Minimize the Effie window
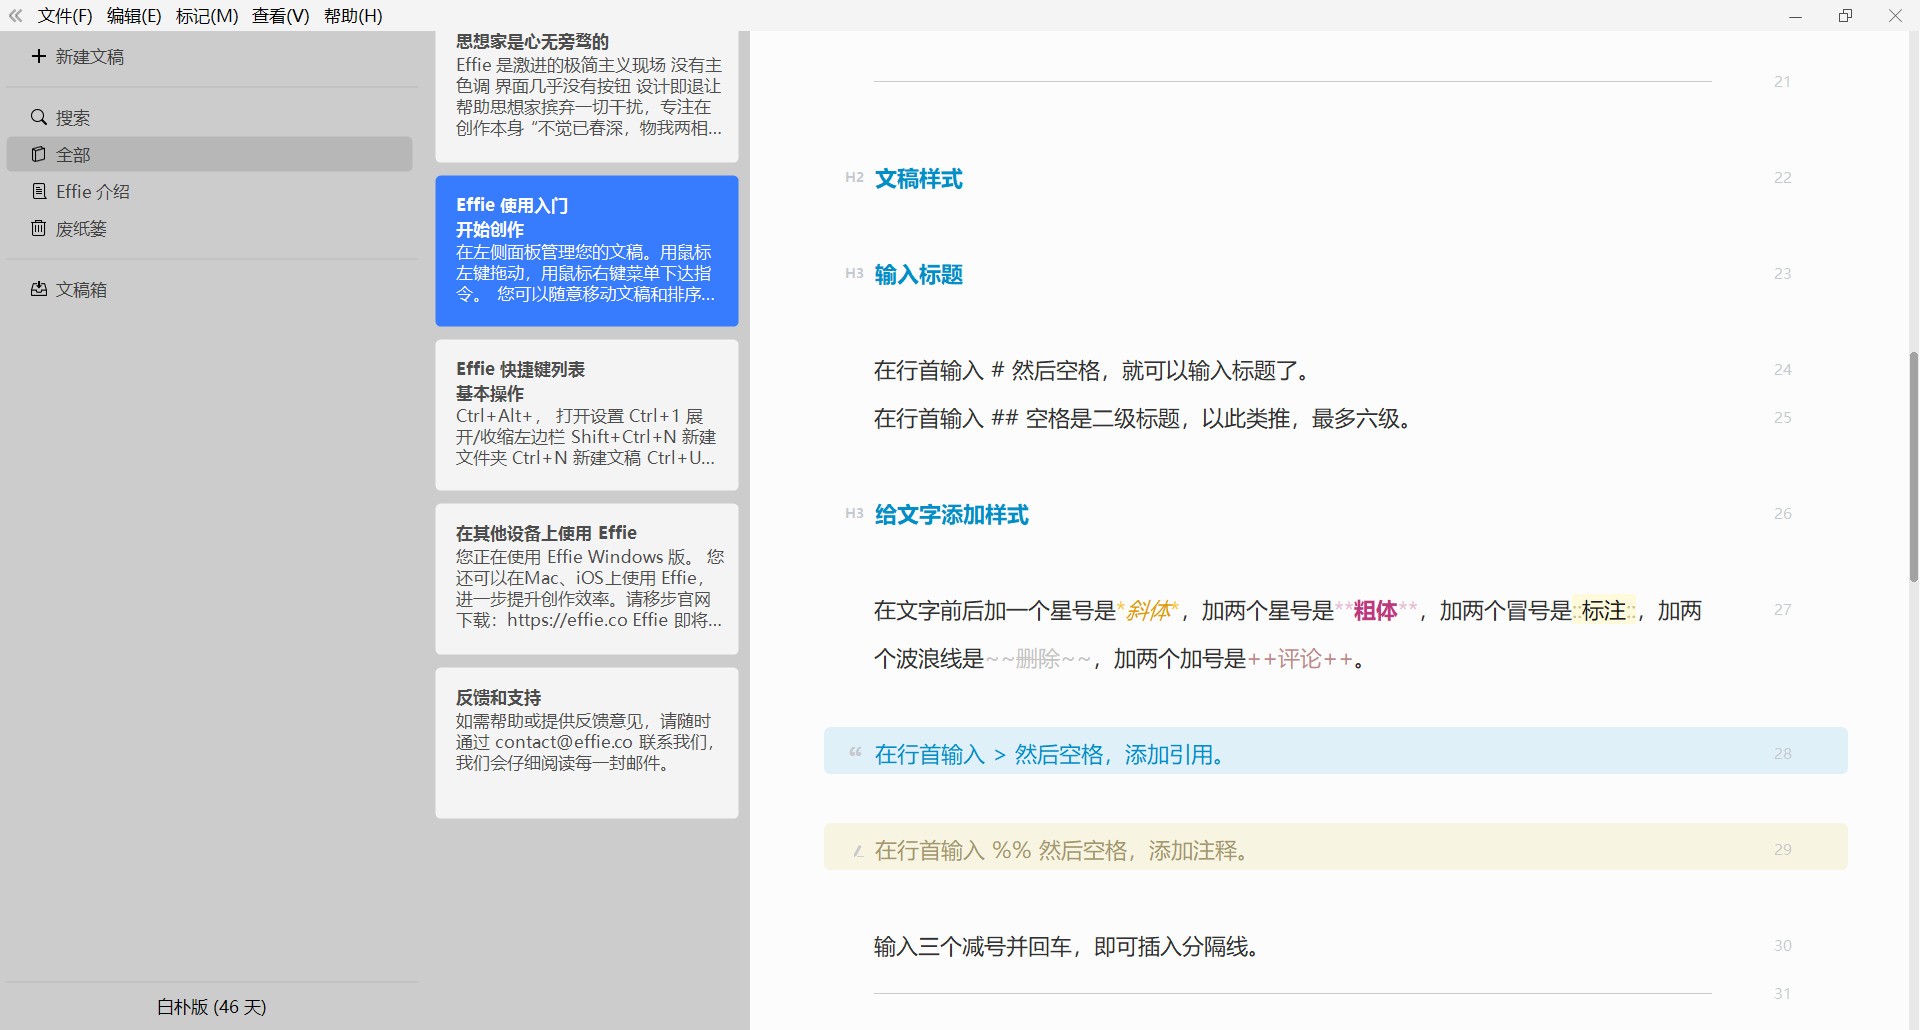Screen dimensions: 1920x1030 click(x=1795, y=16)
